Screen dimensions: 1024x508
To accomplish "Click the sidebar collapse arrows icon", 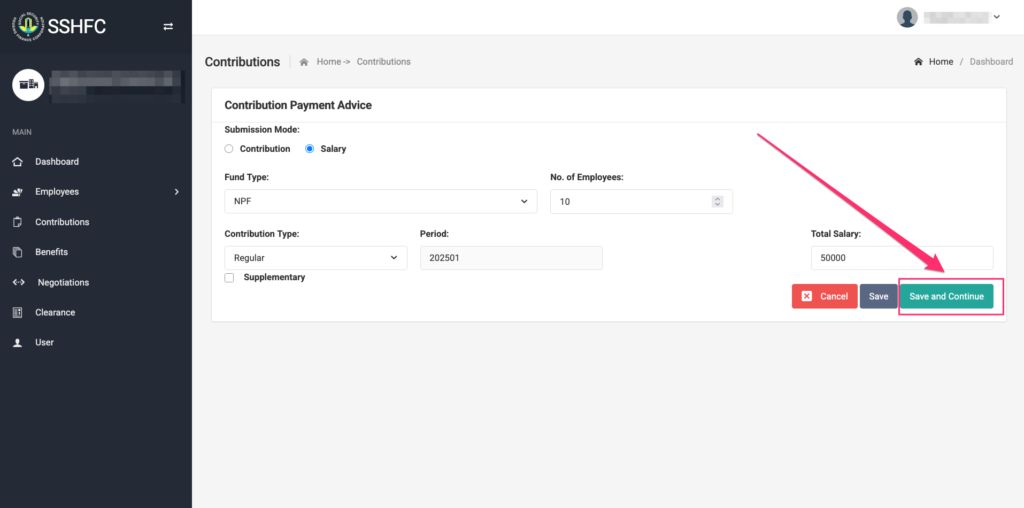I will pyautogui.click(x=168, y=27).
